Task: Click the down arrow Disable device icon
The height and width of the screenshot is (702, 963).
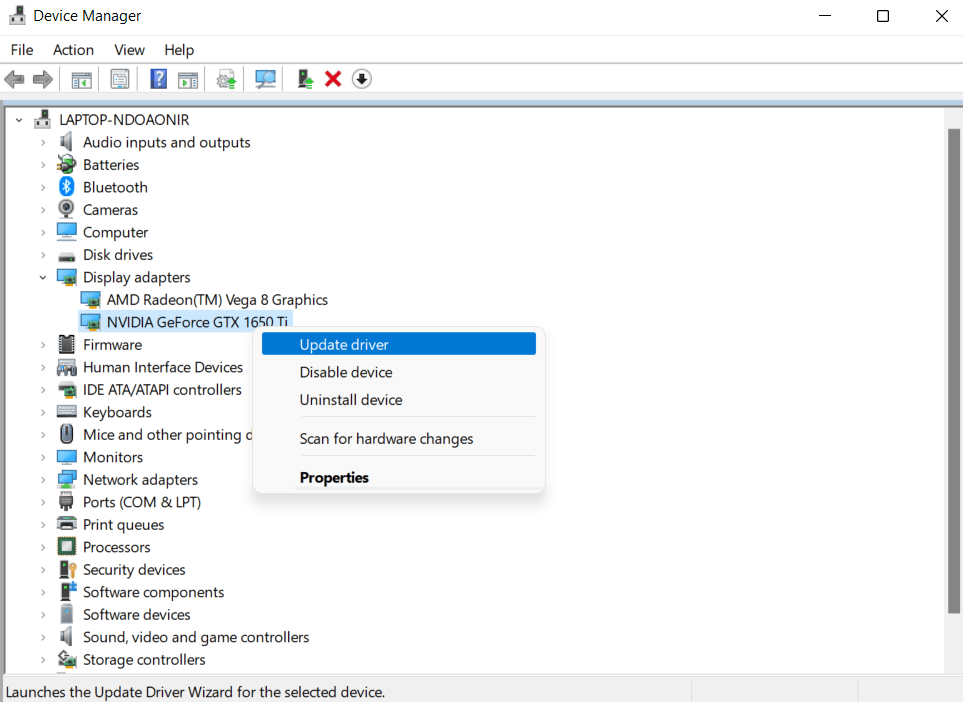Action: pos(362,79)
